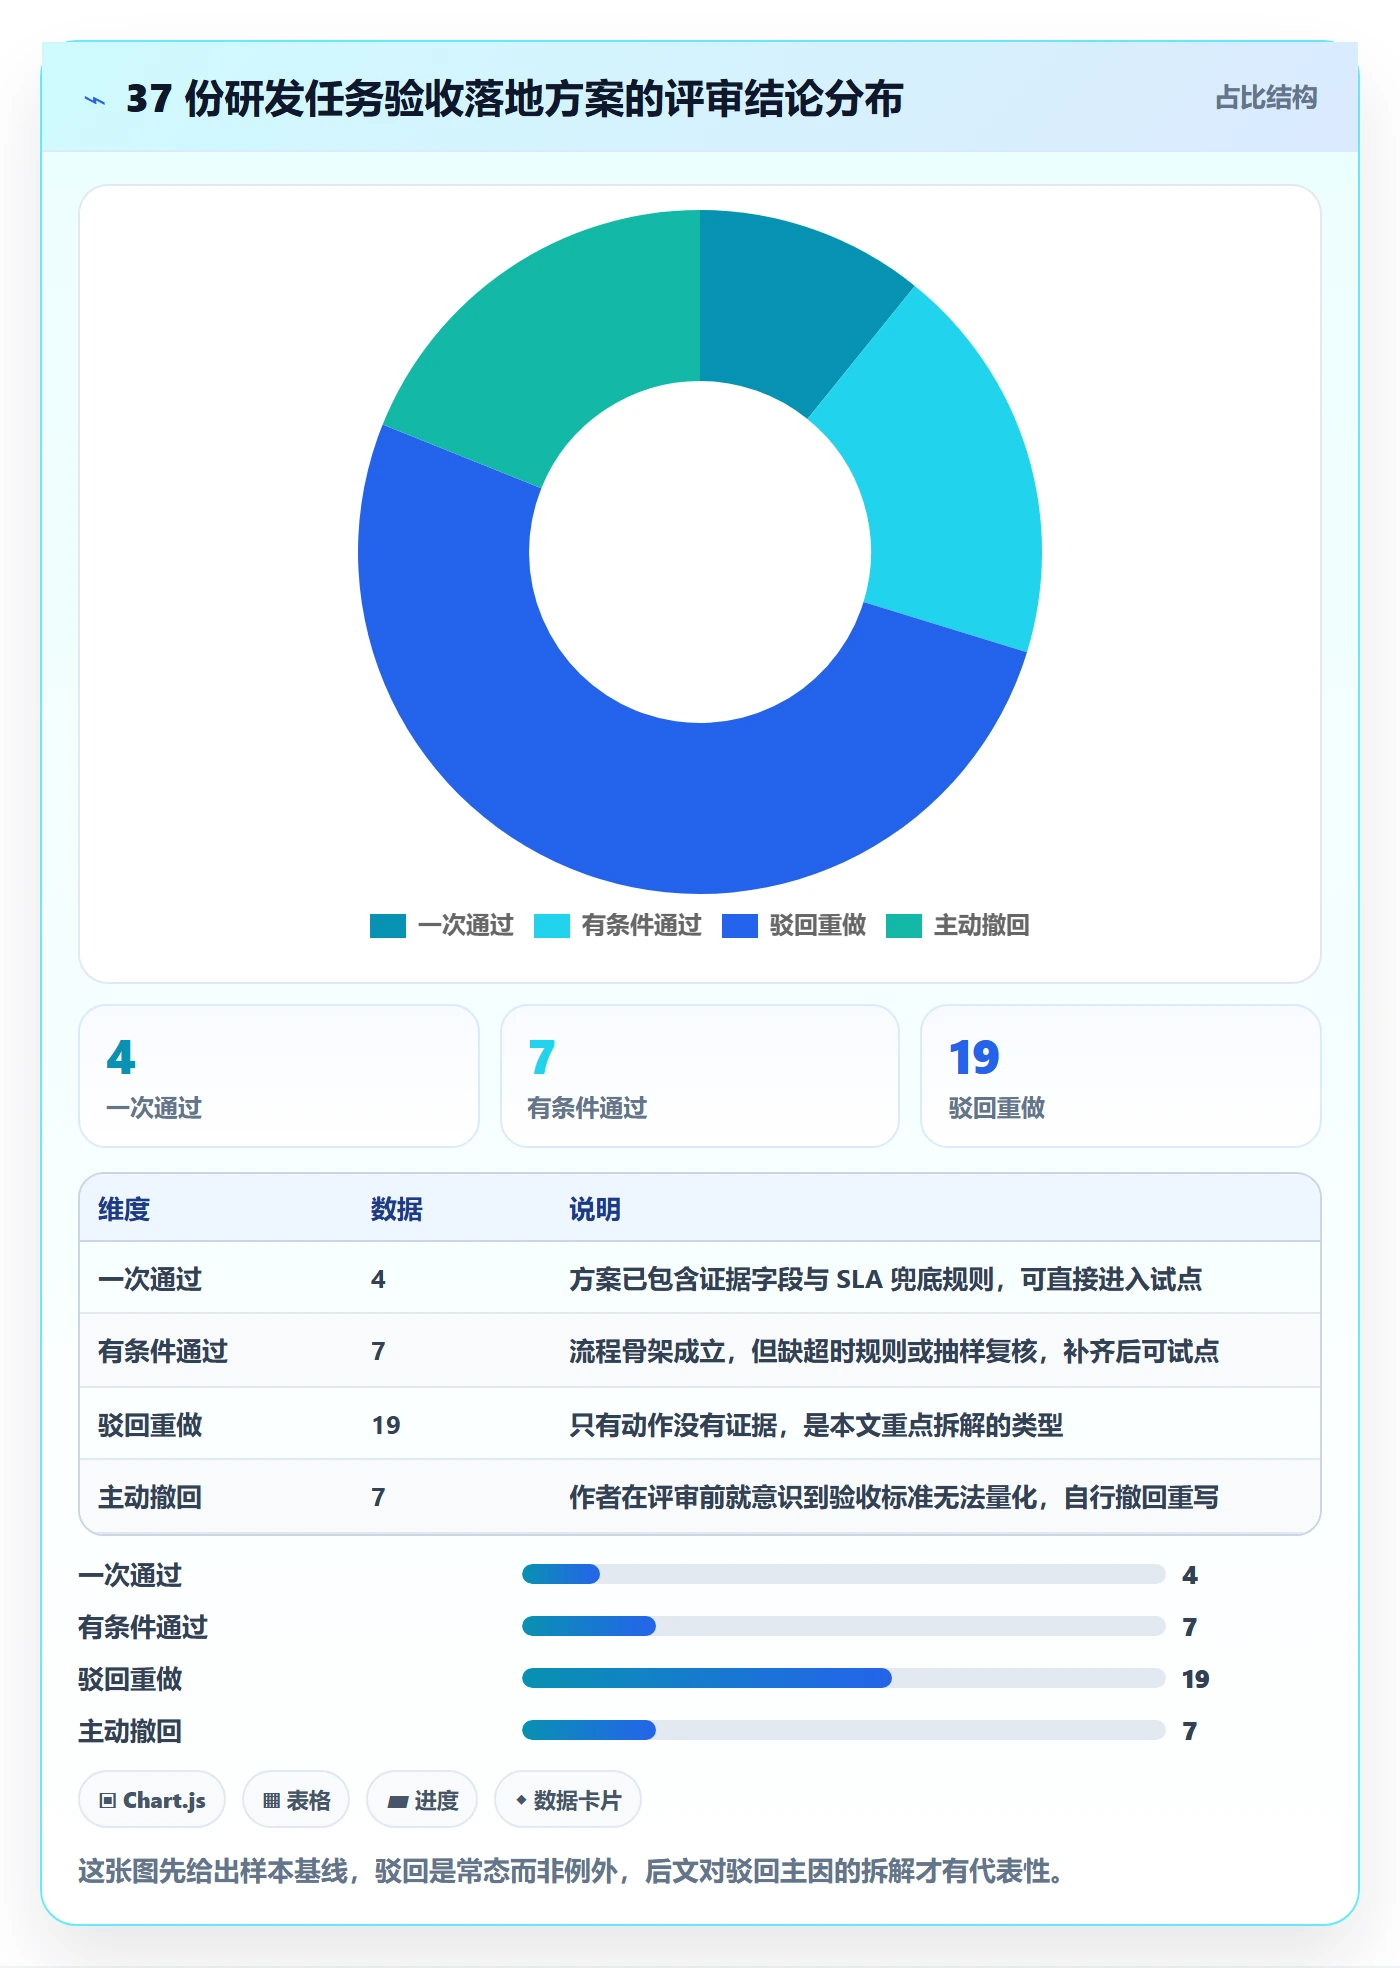Open the stat card showing 7 有条件通过
The height and width of the screenshot is (1968, 1400).
pos(700,1076)
